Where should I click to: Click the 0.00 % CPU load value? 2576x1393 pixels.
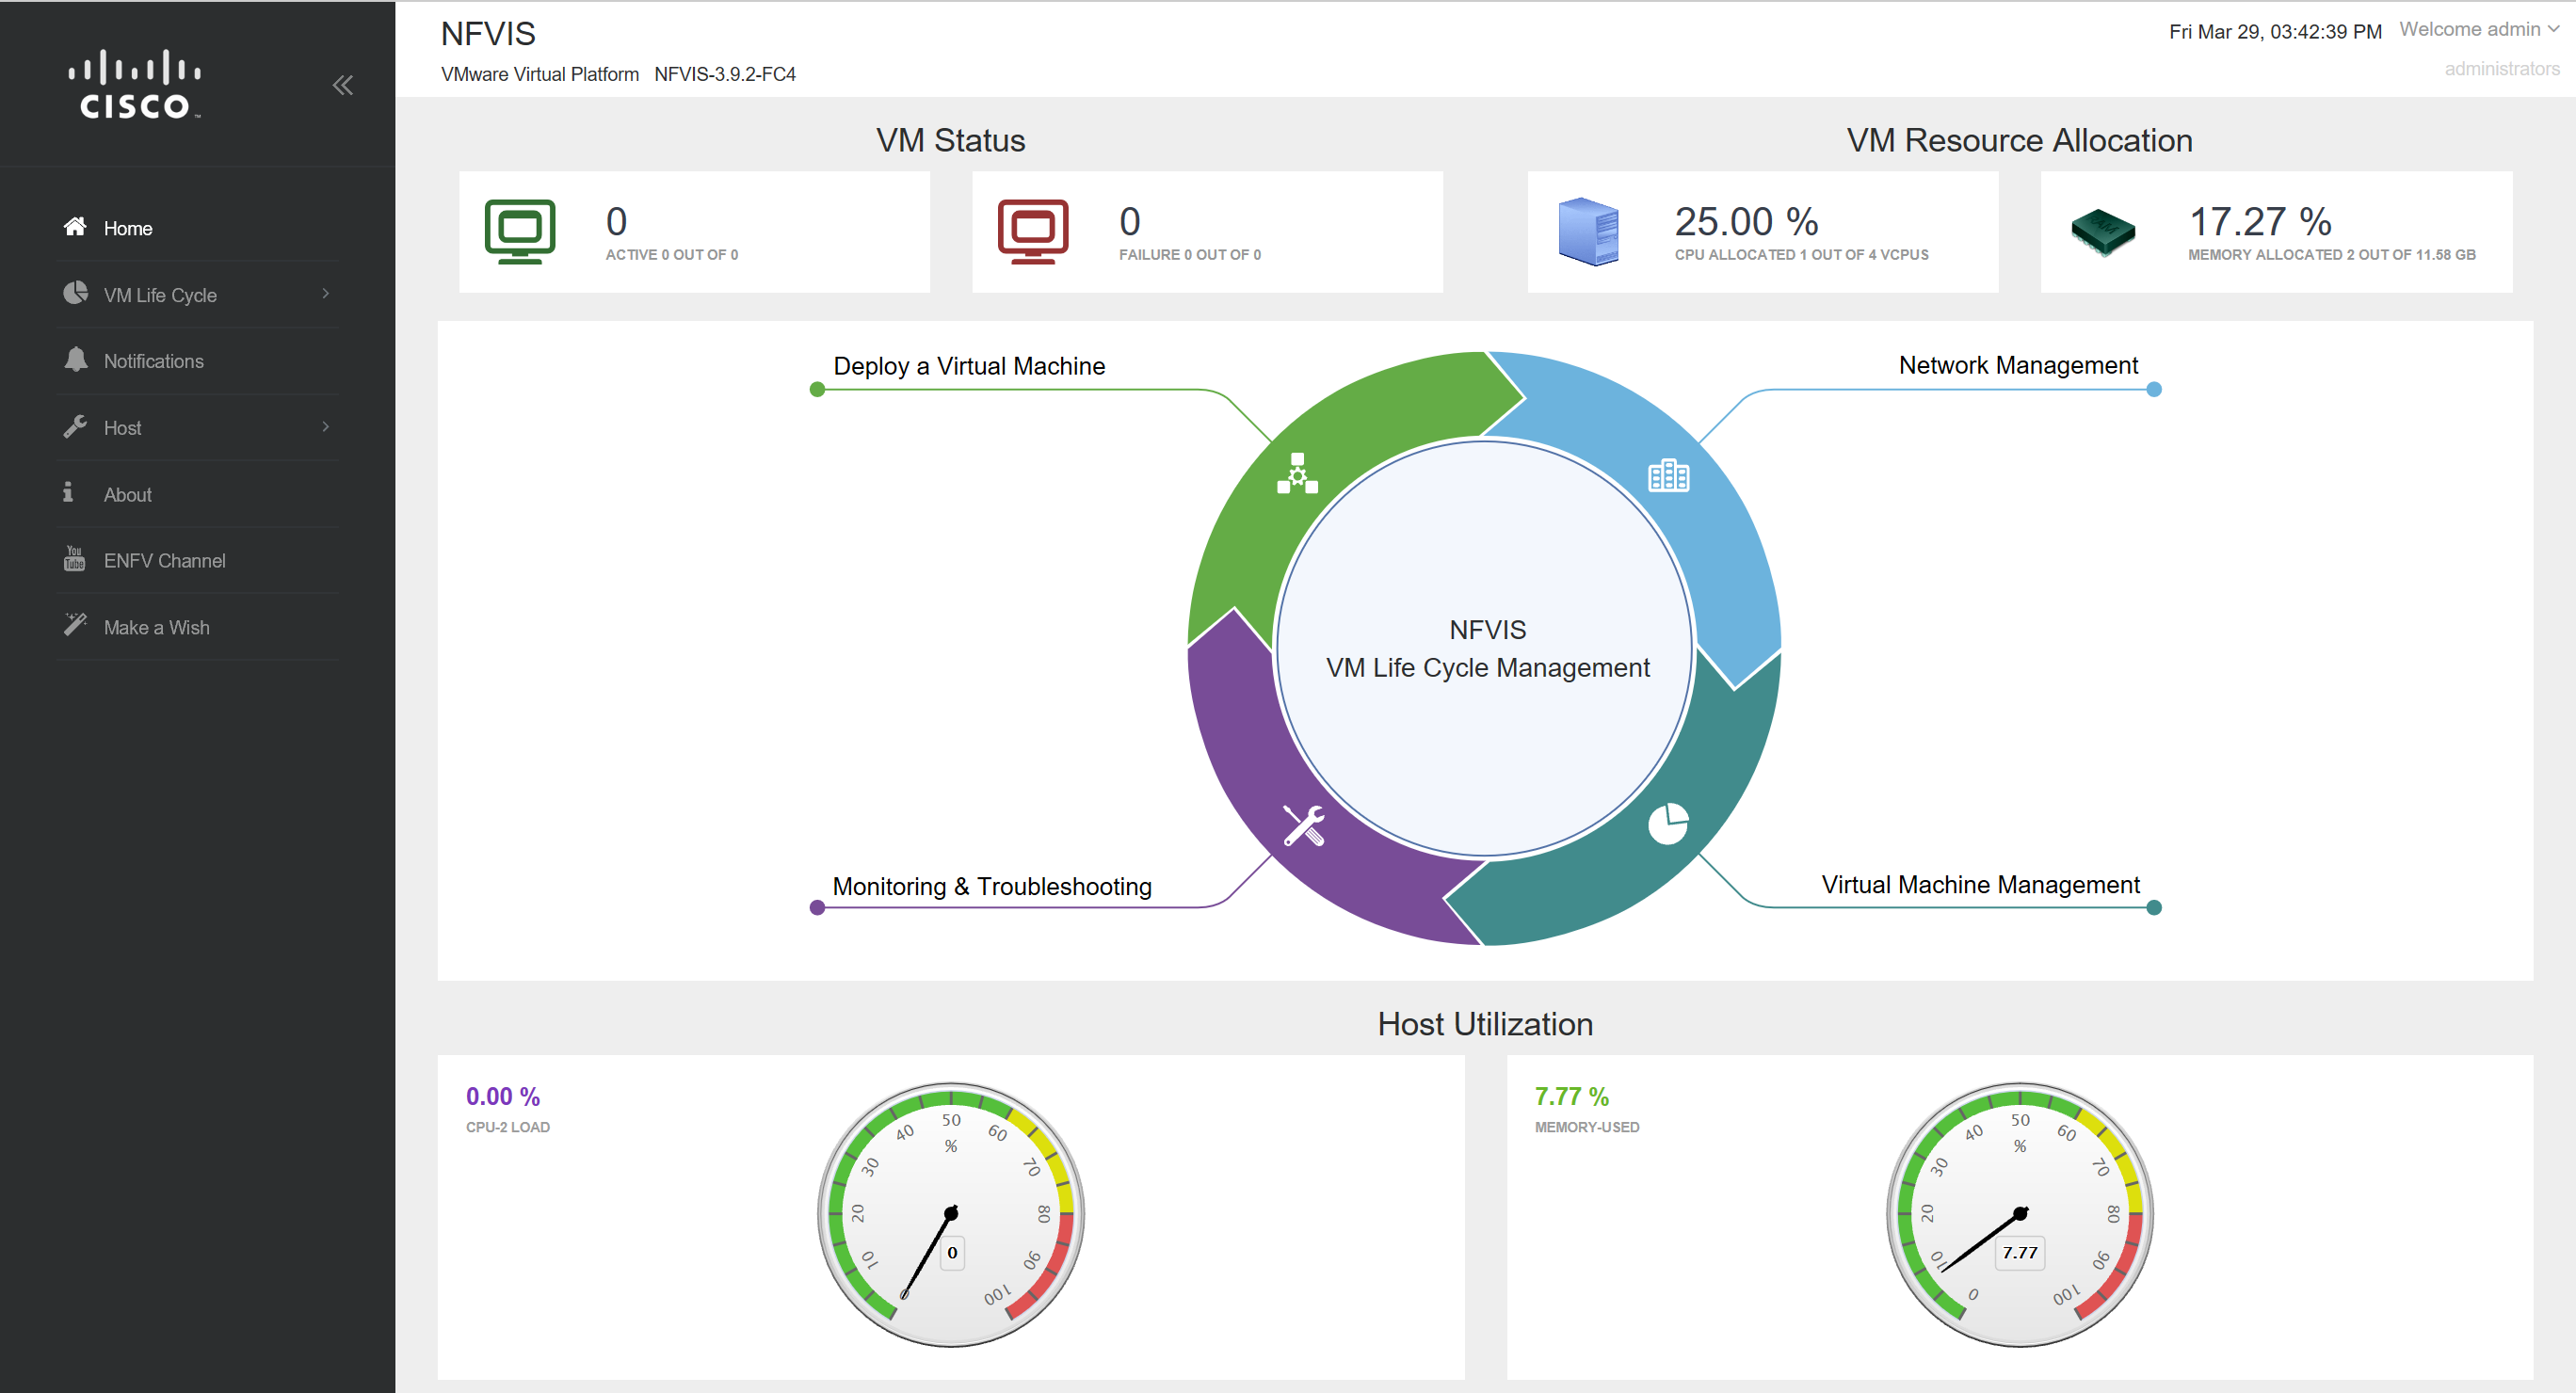[503, 1096]
